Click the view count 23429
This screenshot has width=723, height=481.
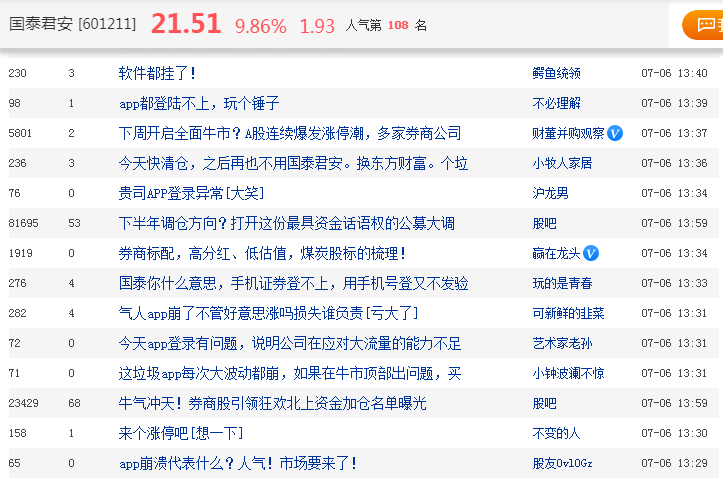click(24, 403)
